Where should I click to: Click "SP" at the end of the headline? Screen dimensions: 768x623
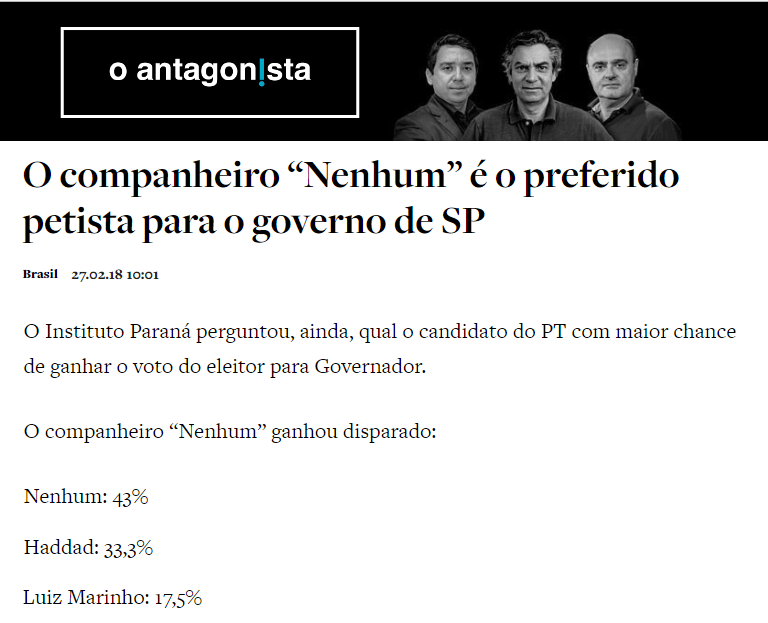(462, 222)
